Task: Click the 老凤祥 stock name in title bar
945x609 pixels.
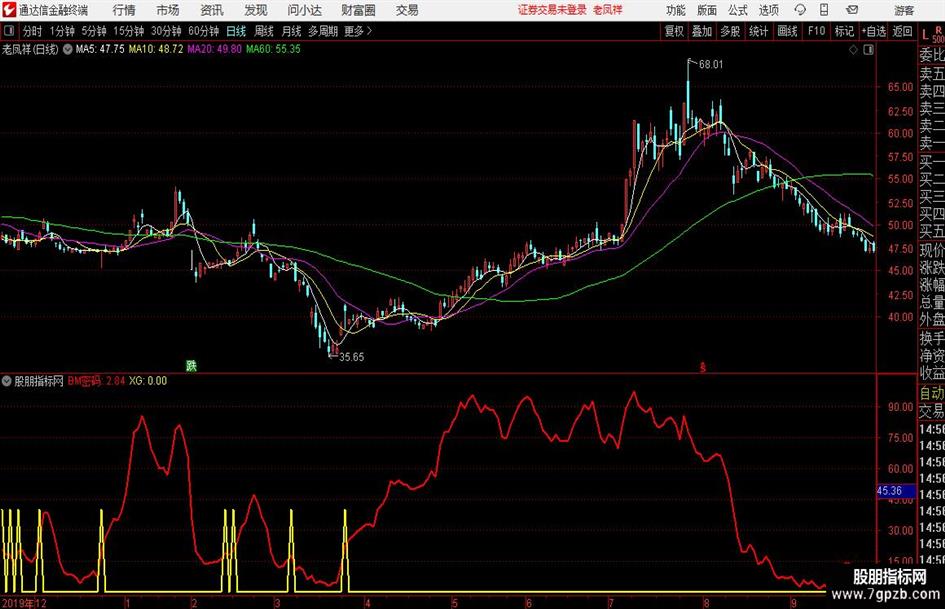Action: (608, 10)
